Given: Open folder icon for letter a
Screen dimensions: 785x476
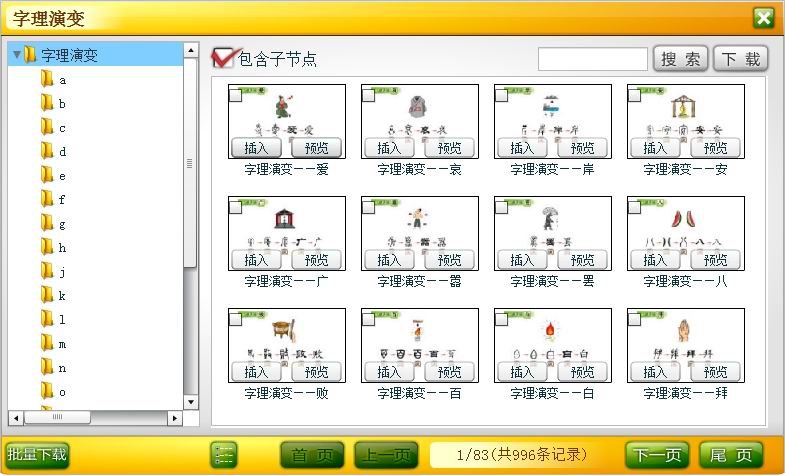Looking at the screenshot, I should (x=47, y=79).
